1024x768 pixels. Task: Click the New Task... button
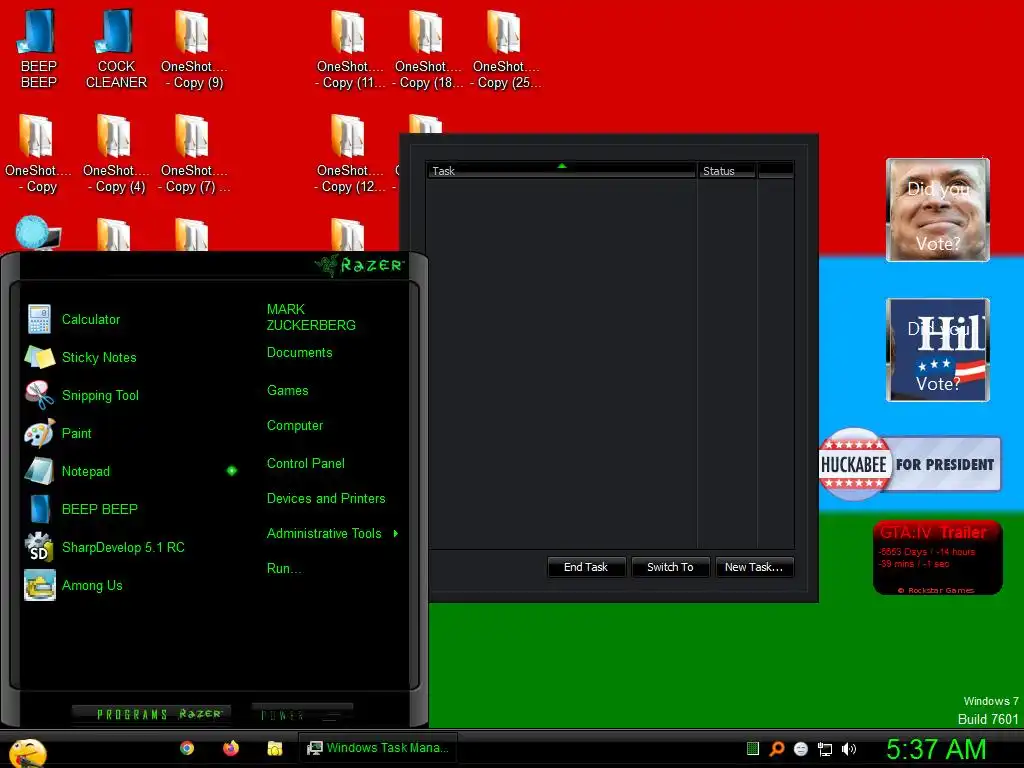(754, 567)
